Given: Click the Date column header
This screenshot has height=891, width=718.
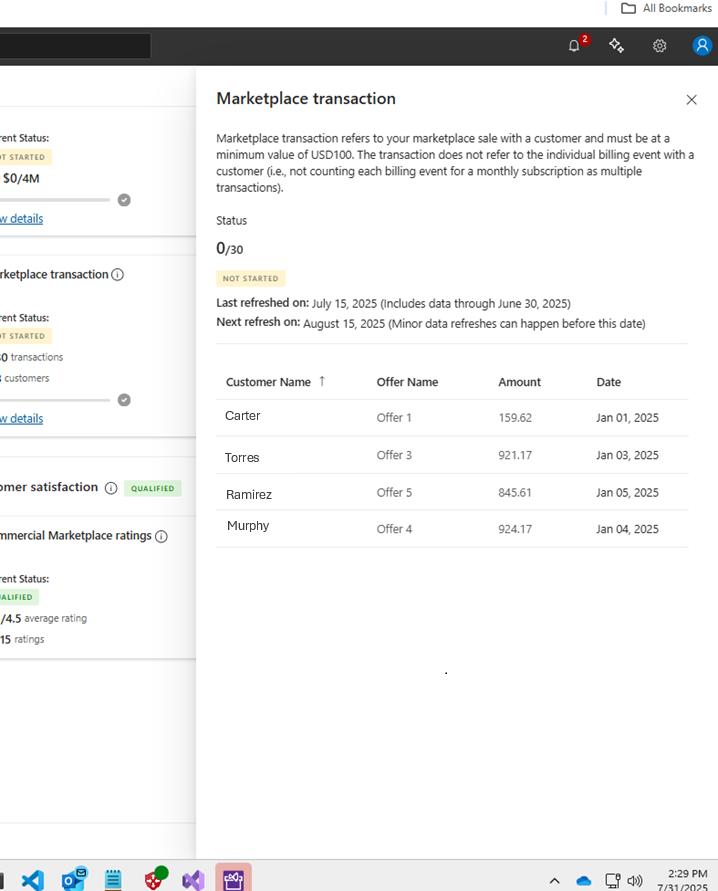Looking at the screenshot, I should [608, 382].
